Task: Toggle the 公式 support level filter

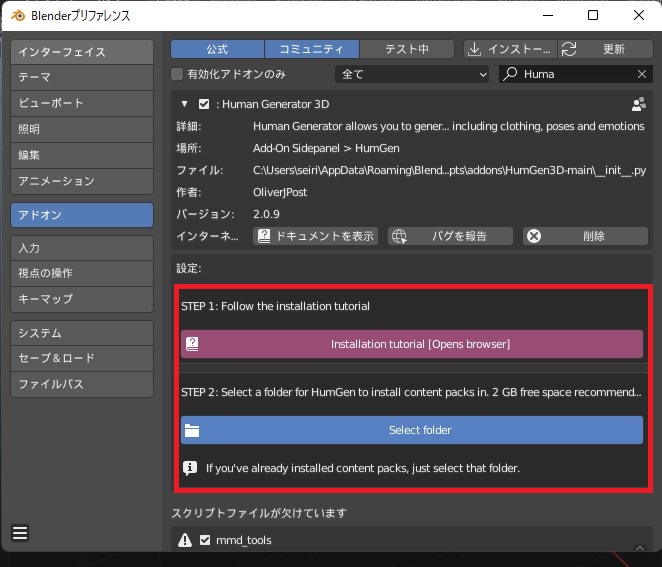Action: point(217,49)
